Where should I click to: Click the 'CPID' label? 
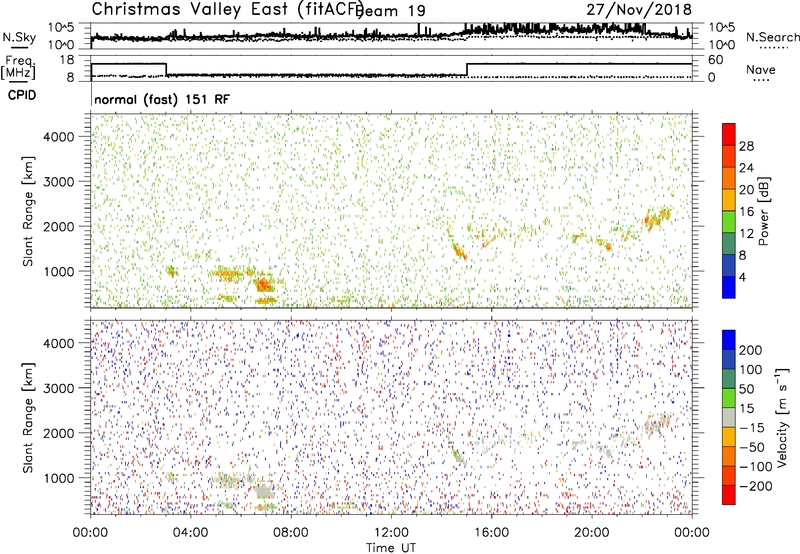(x=22, y=95)
